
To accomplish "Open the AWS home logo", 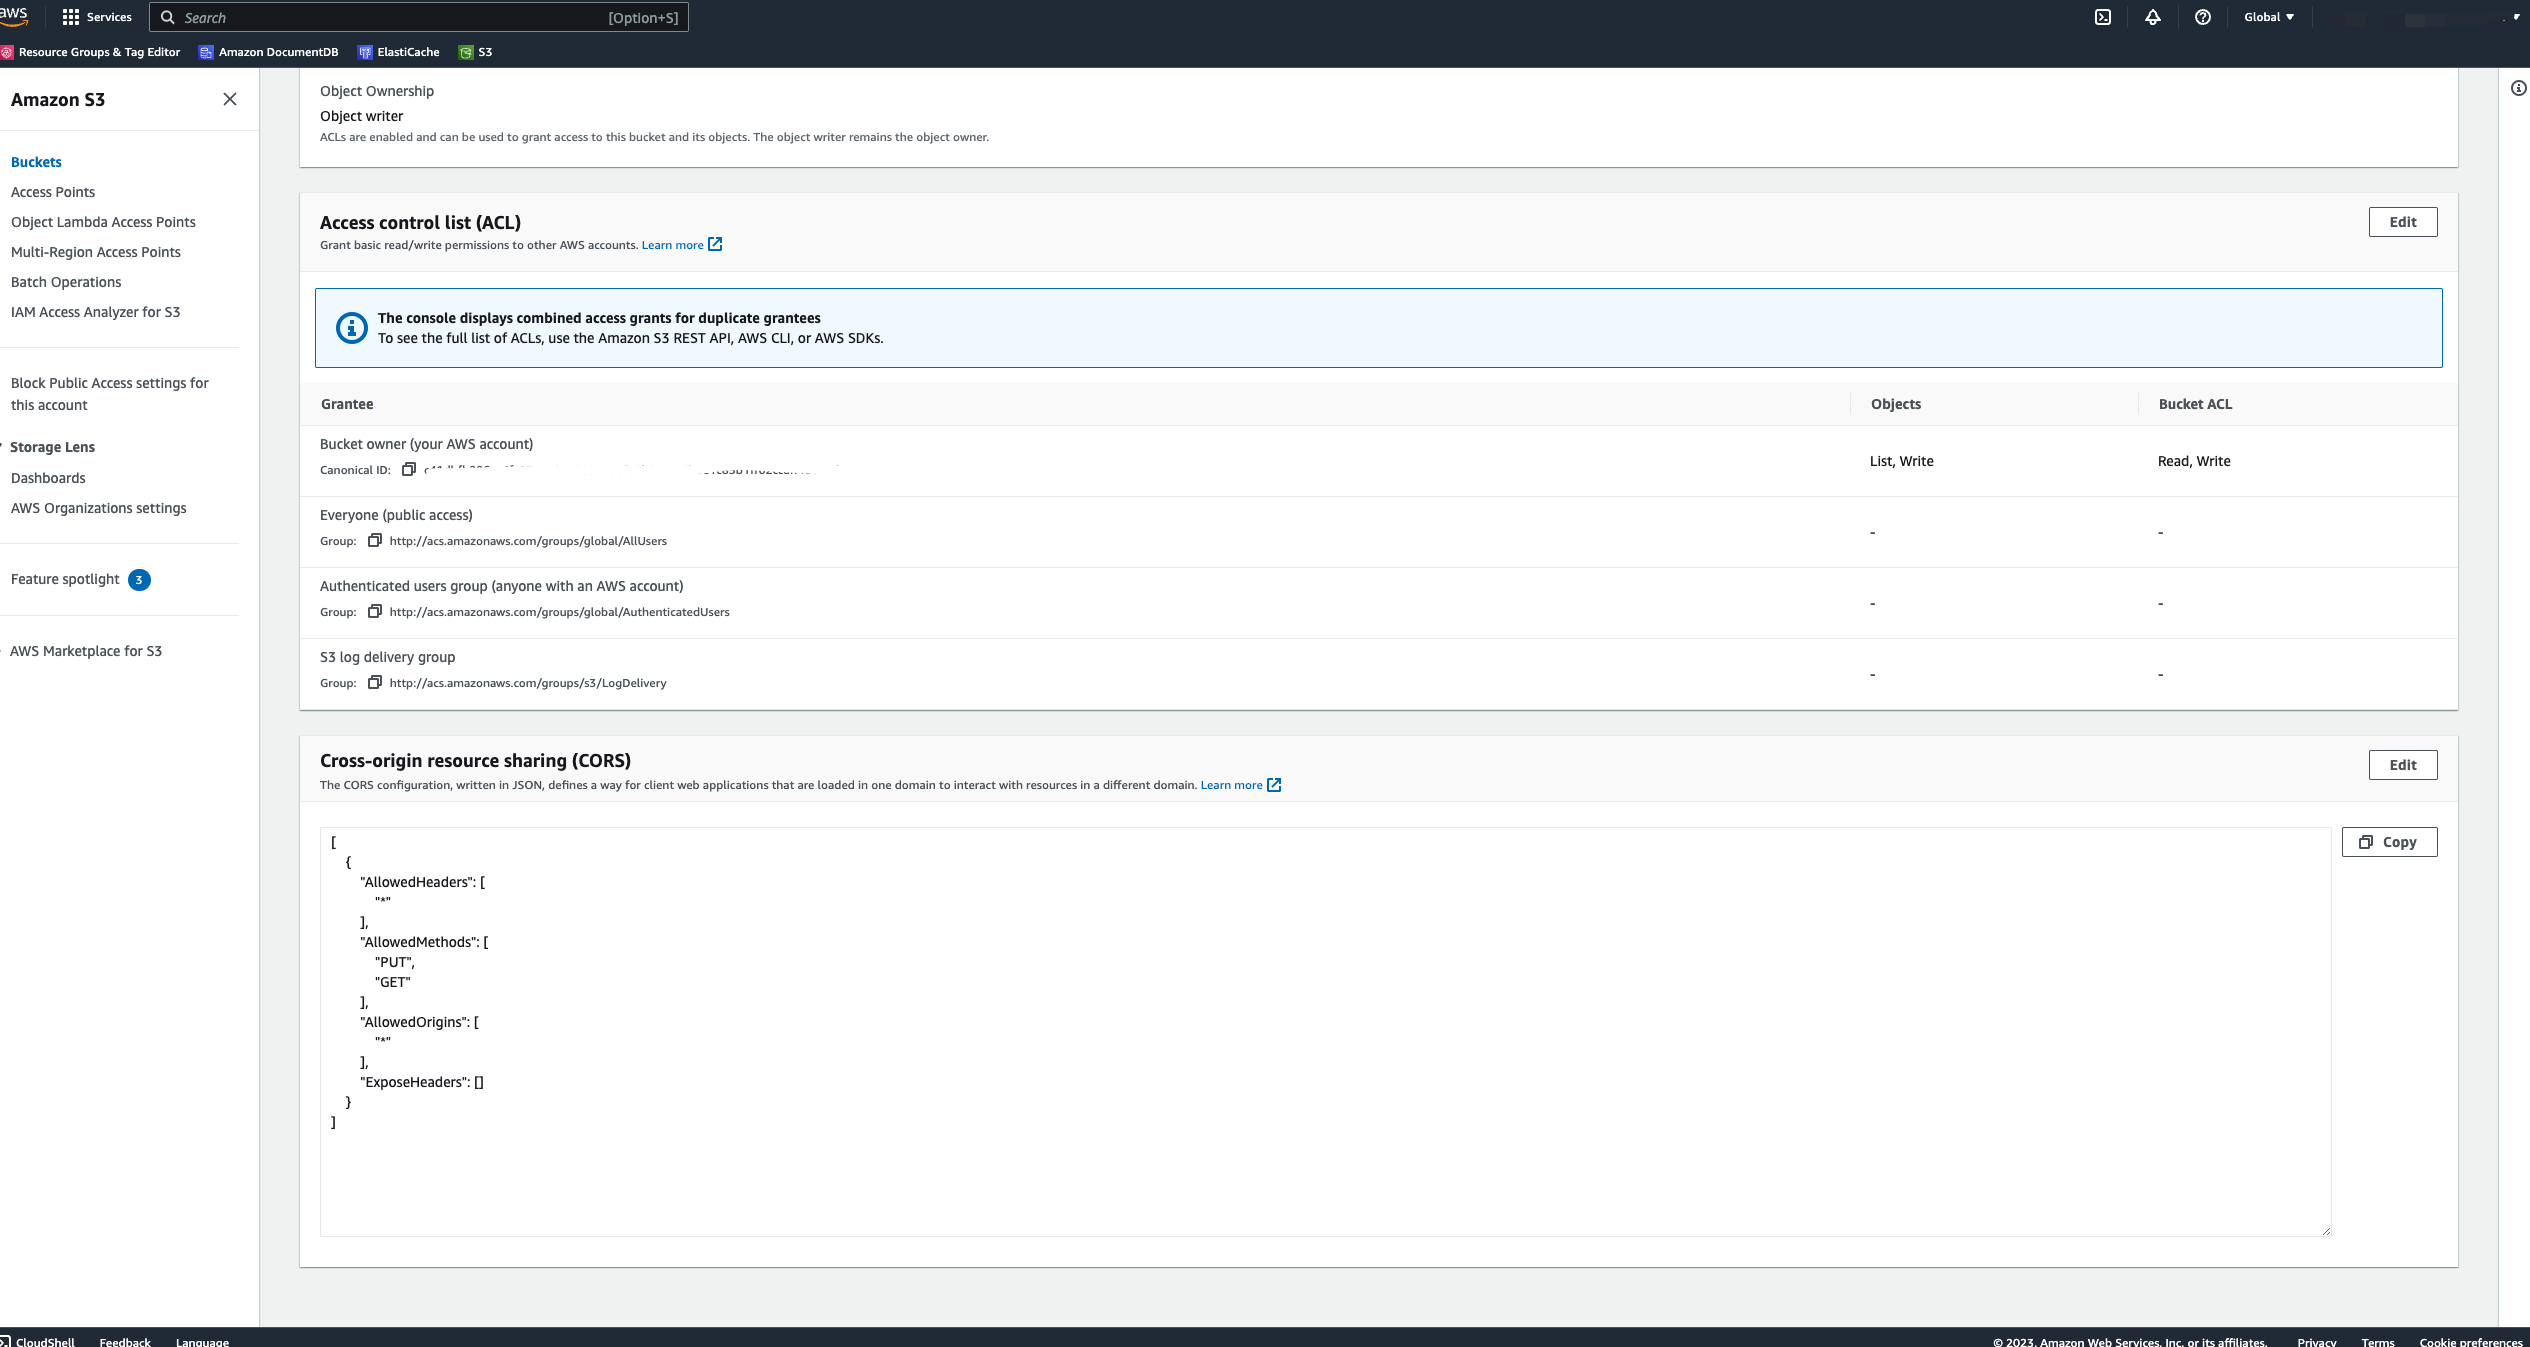I will pos(13,16).
